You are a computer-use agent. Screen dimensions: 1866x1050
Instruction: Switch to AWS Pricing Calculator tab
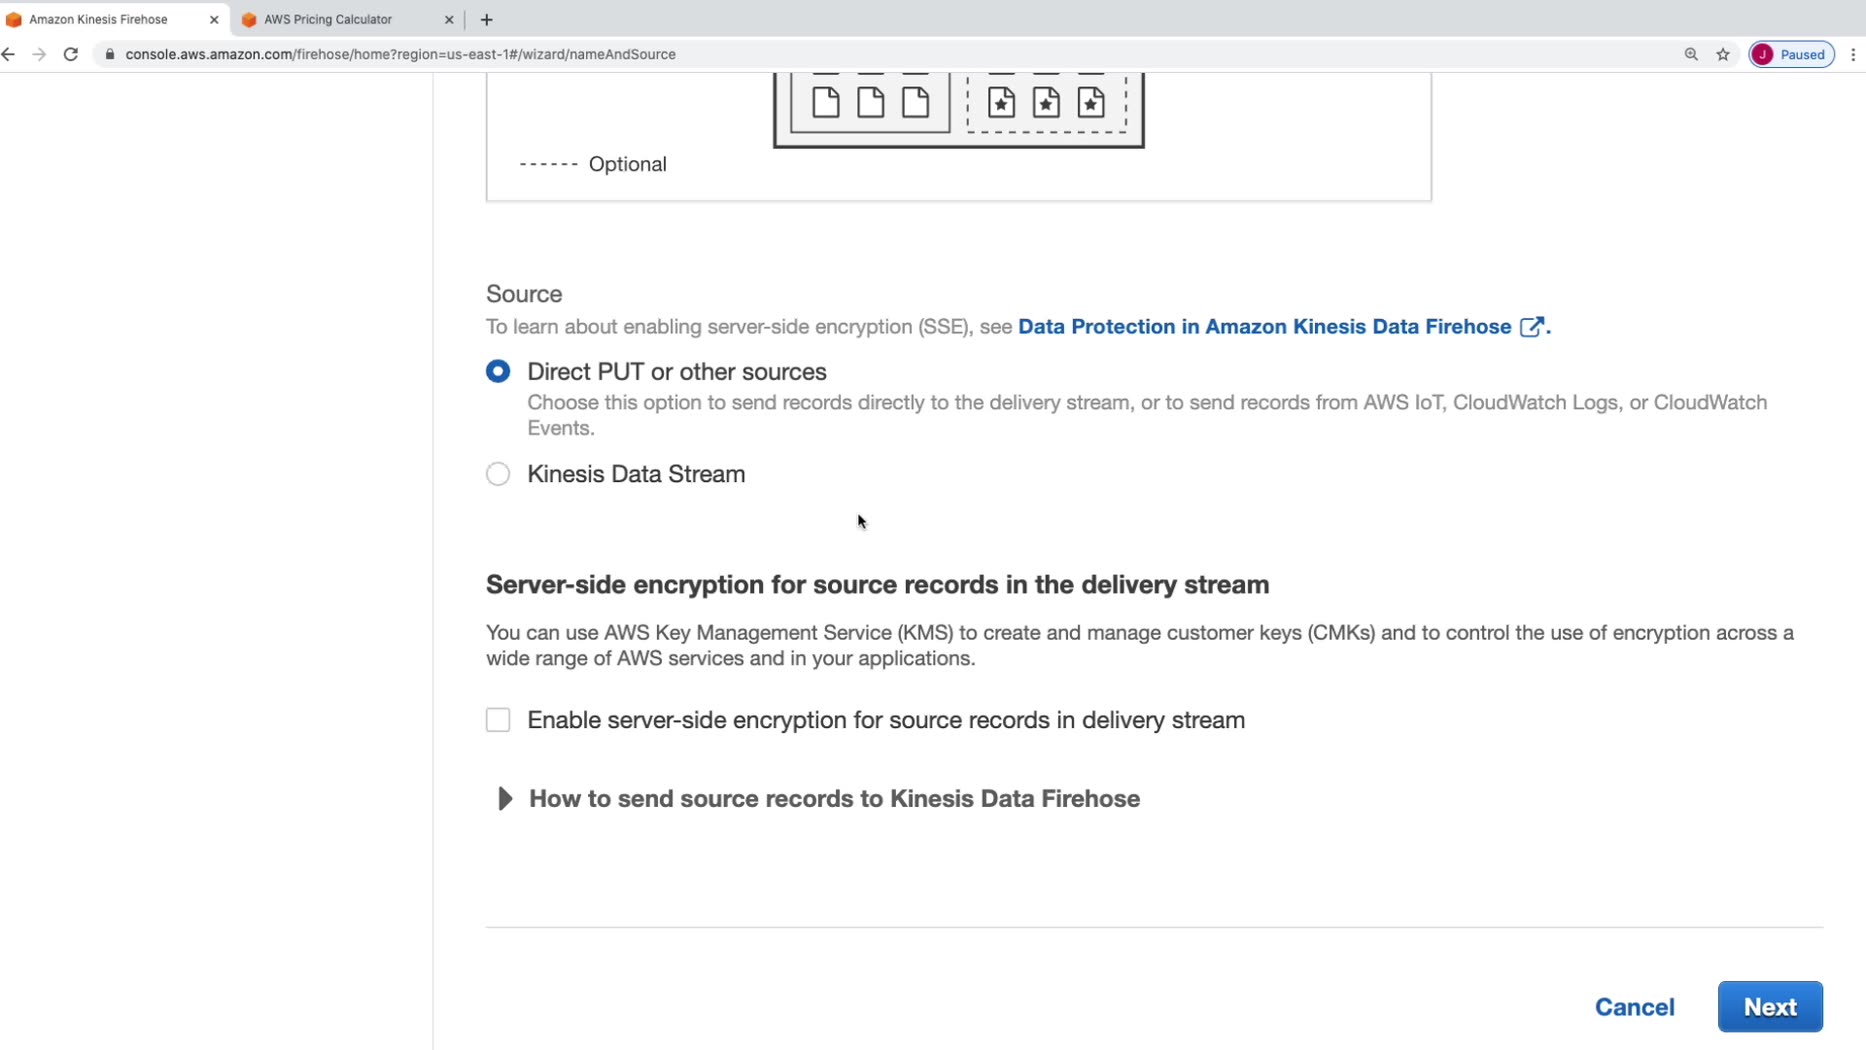click(x=328, y=19)
